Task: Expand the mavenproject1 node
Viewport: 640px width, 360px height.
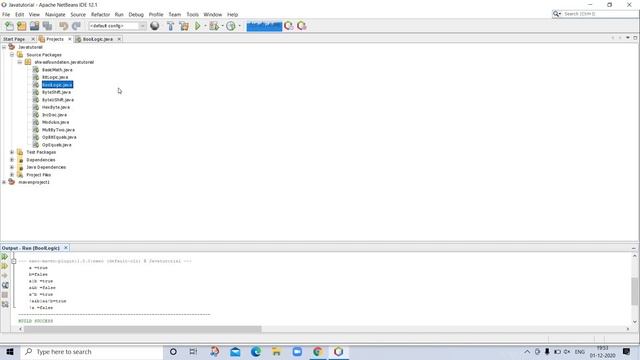Action: 4,182
